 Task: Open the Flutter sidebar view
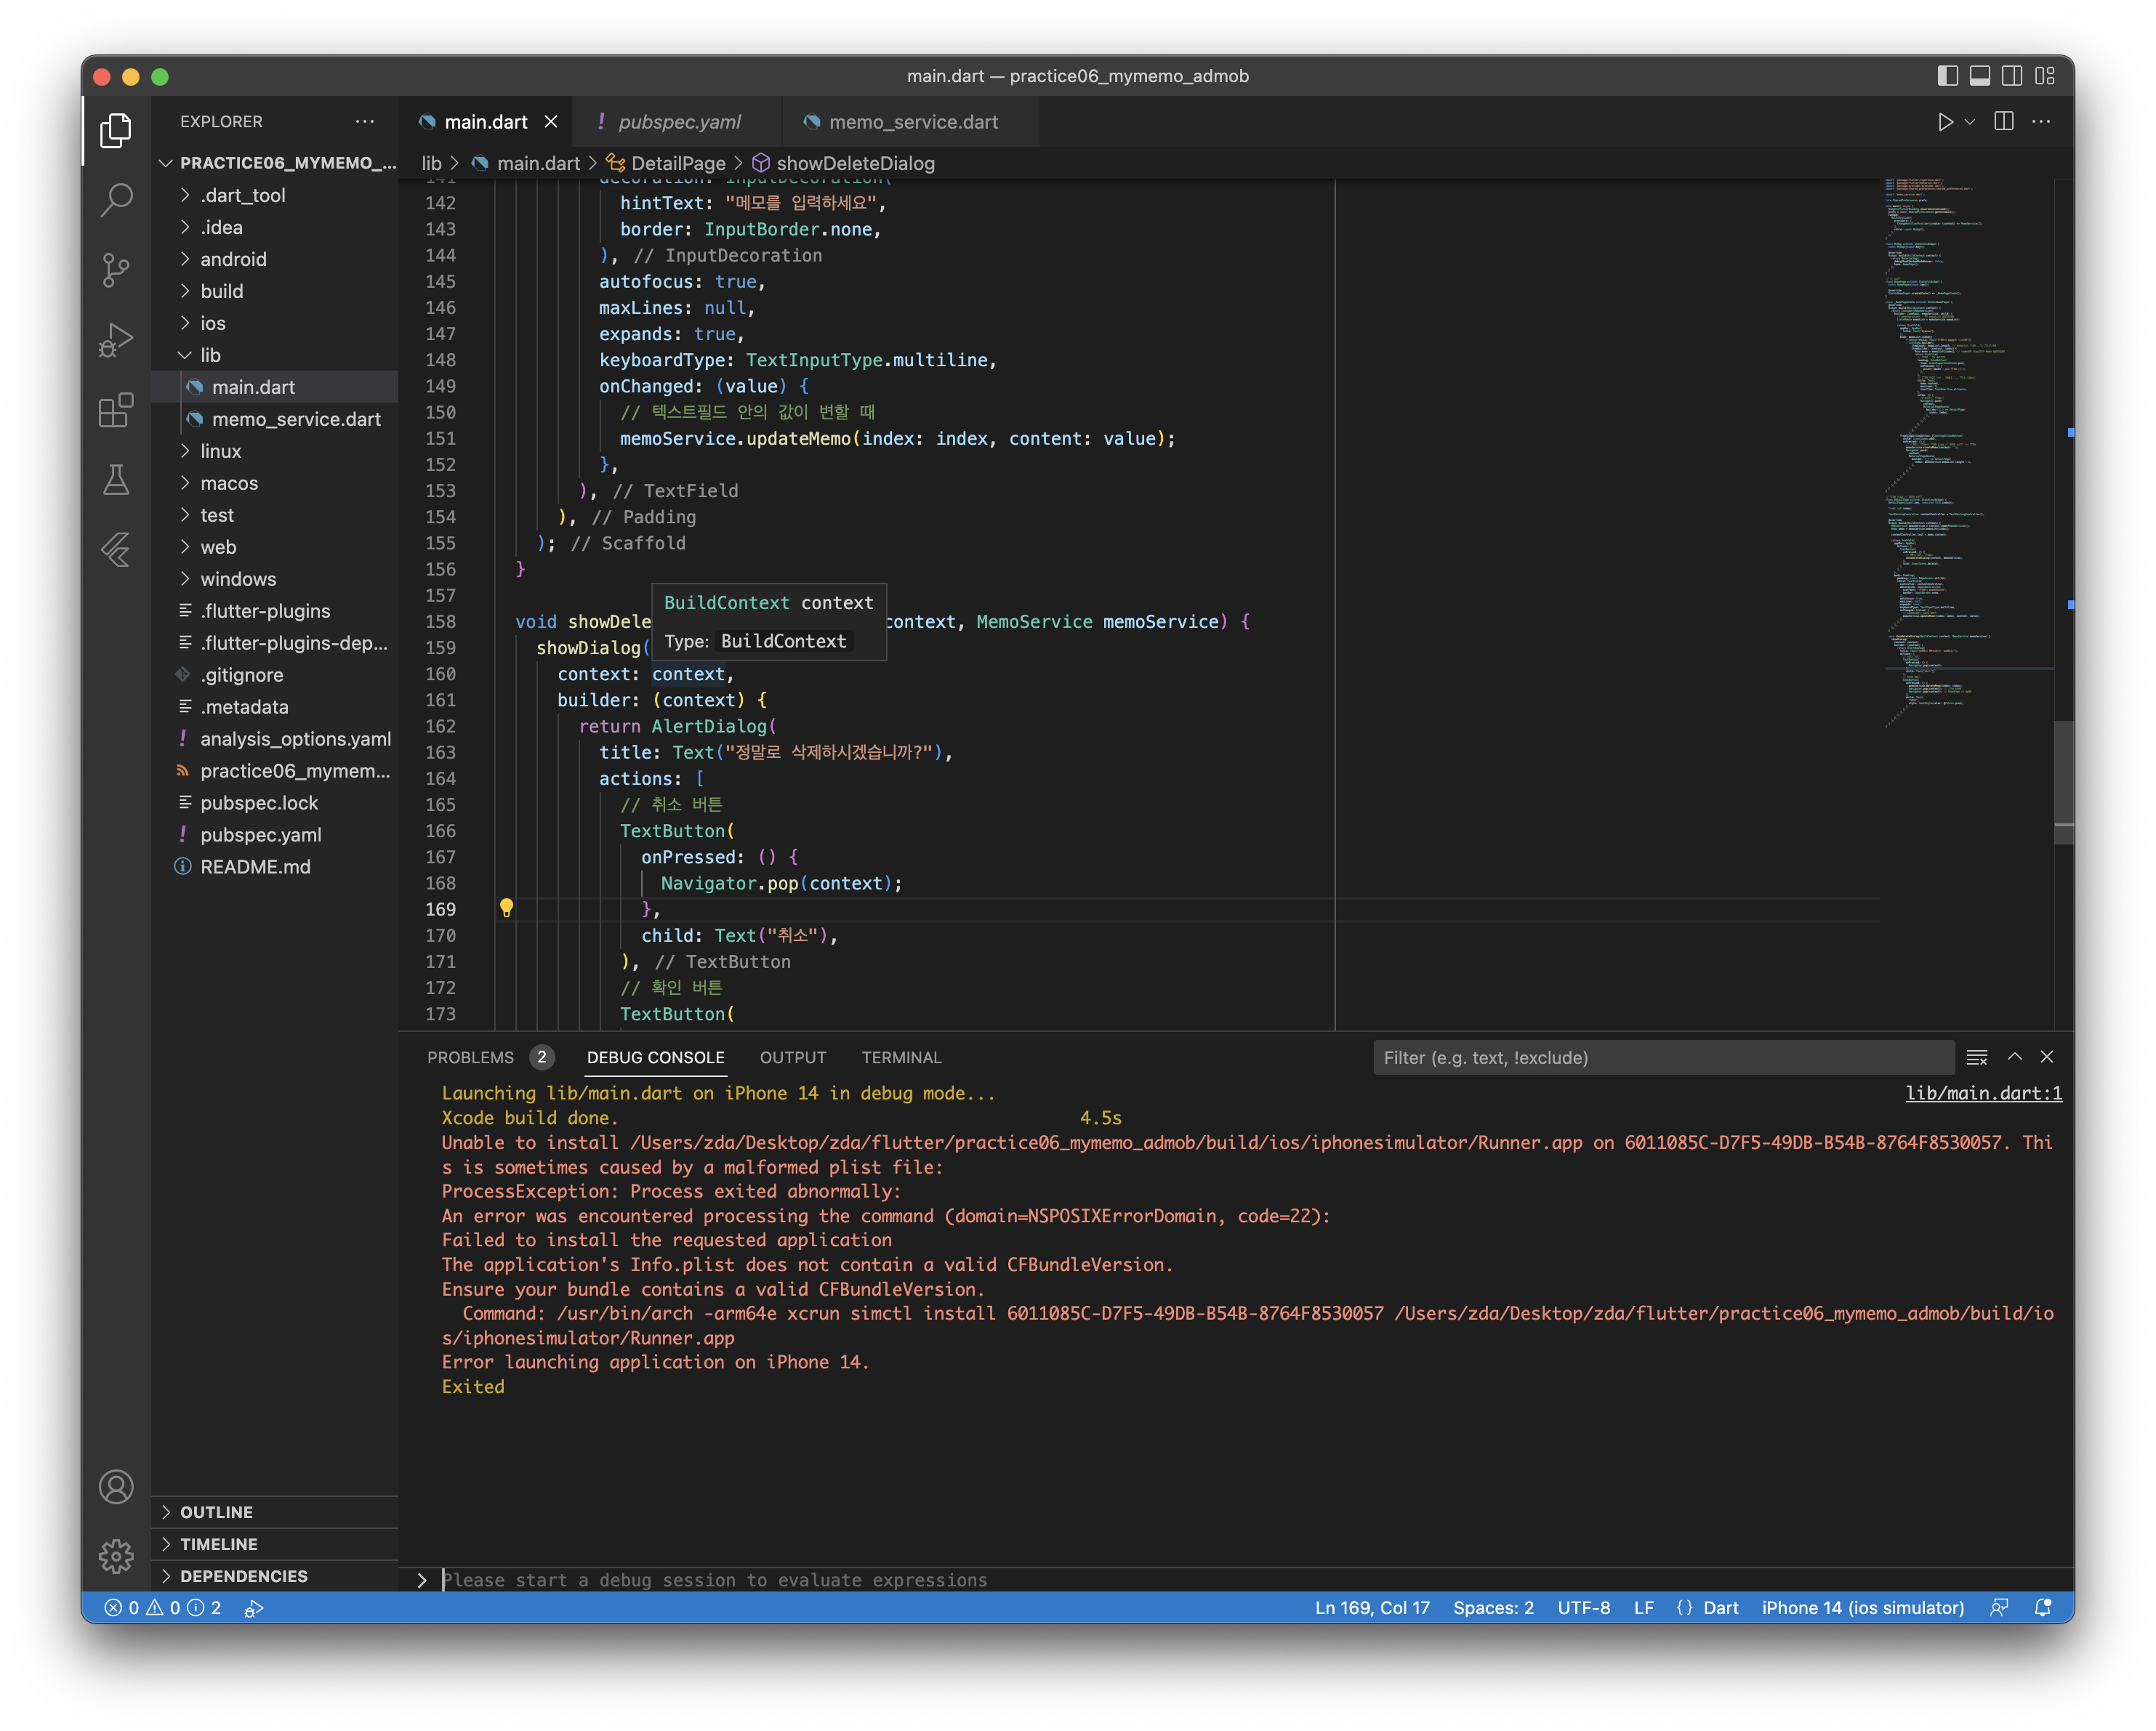[x=116, y=549]
